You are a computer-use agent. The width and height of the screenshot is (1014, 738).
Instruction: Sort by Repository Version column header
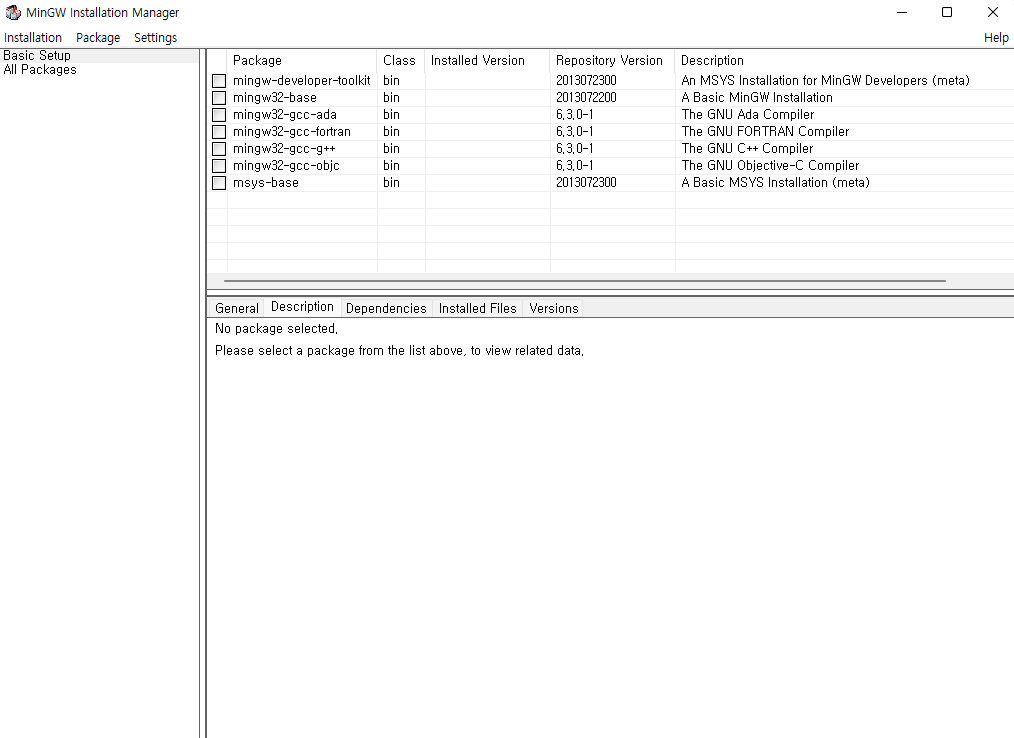(612, 60)
